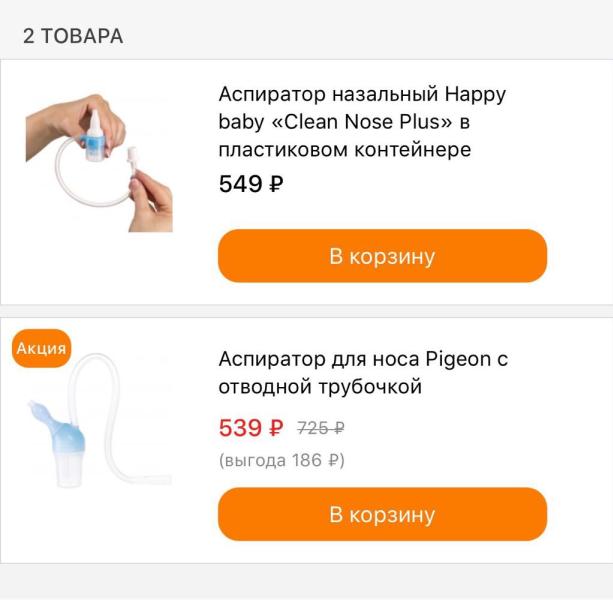Tap the orange Акция promo badge
The height and width of the screenshot is (600, 613).
[41, 349]
